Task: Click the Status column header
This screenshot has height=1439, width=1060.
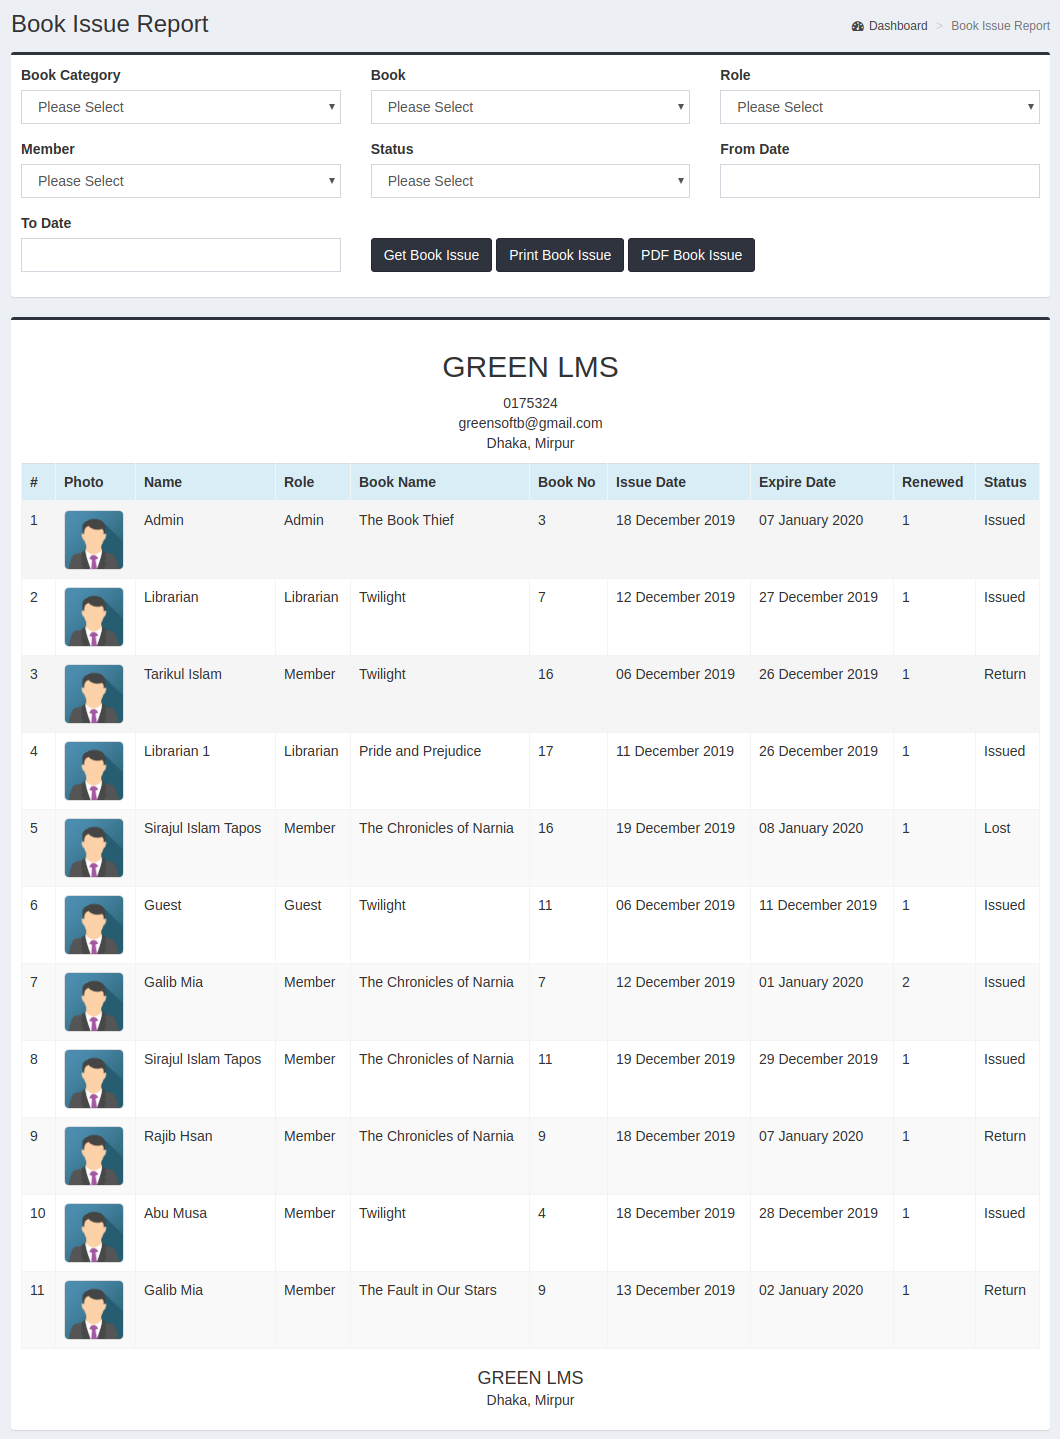Action: pos(1004,481)
